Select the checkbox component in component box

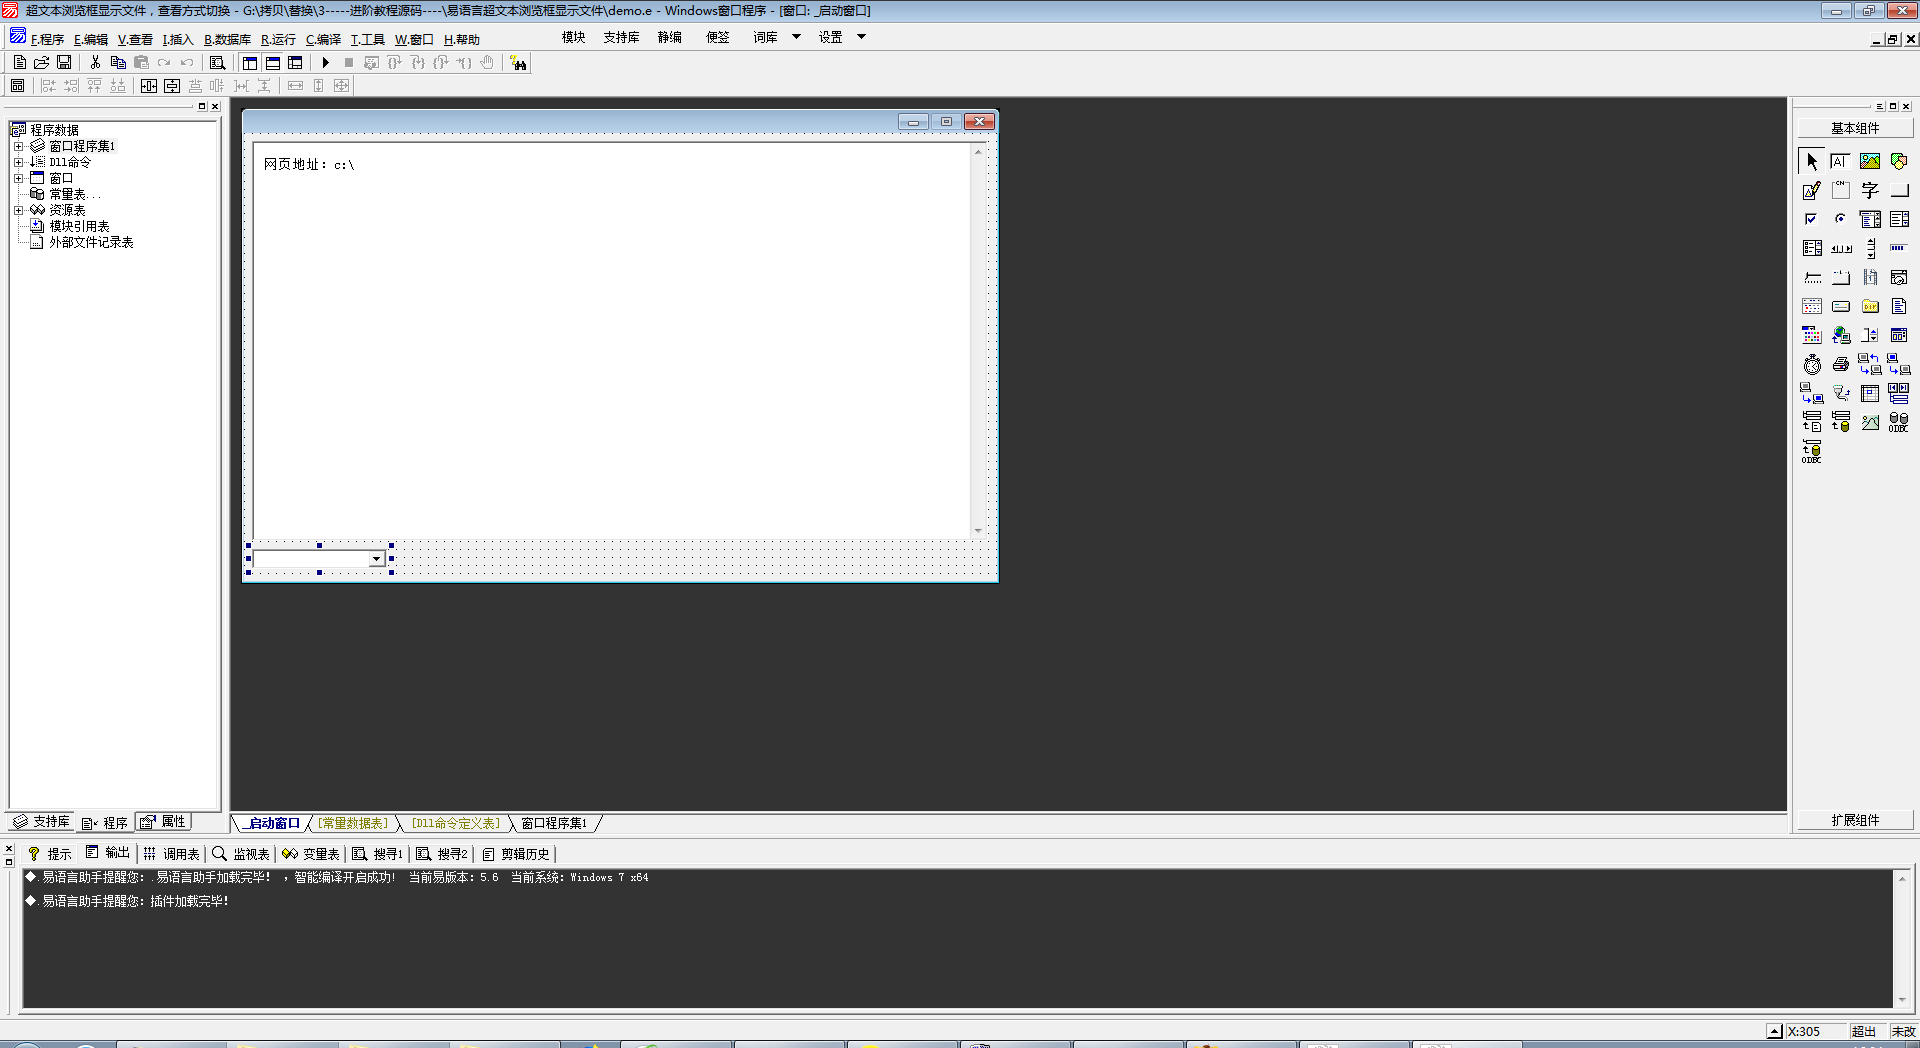(x=1812, y=219)
